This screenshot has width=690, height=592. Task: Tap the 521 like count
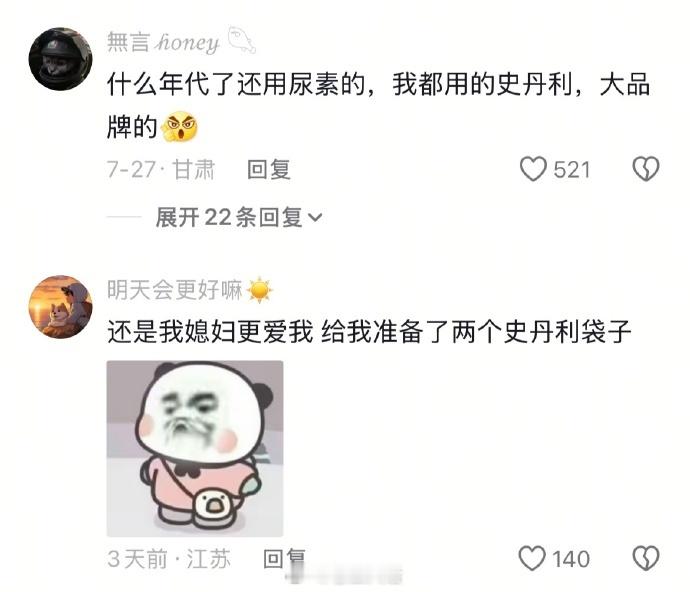coord(571,170)
